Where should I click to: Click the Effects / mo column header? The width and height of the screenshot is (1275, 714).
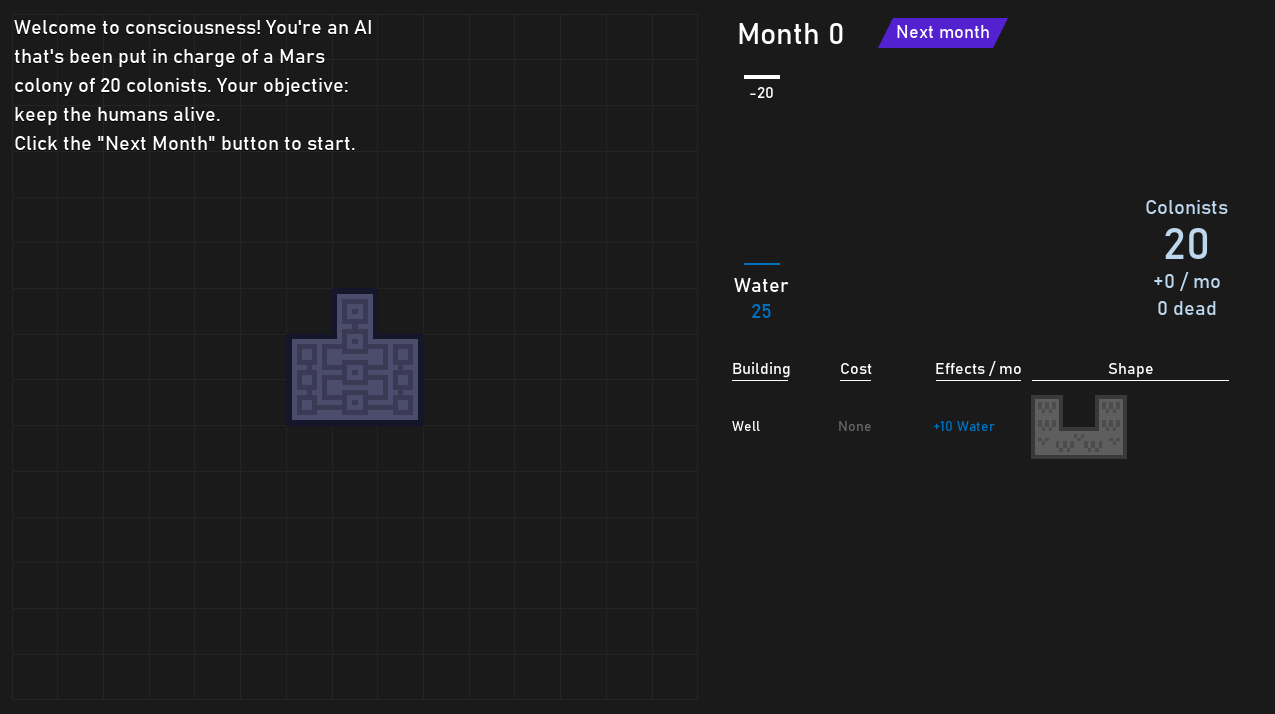(x=978, y=369)
